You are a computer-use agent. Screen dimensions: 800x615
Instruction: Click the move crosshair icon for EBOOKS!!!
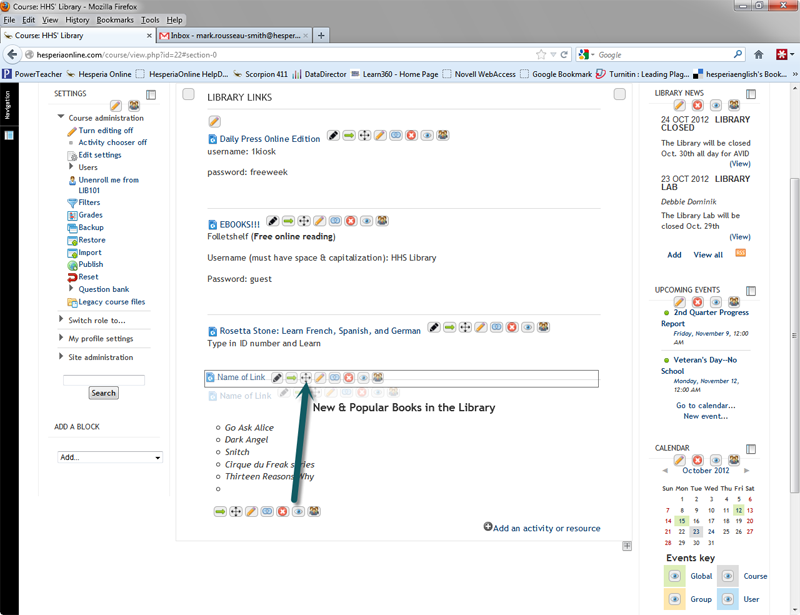coord(304,221)
